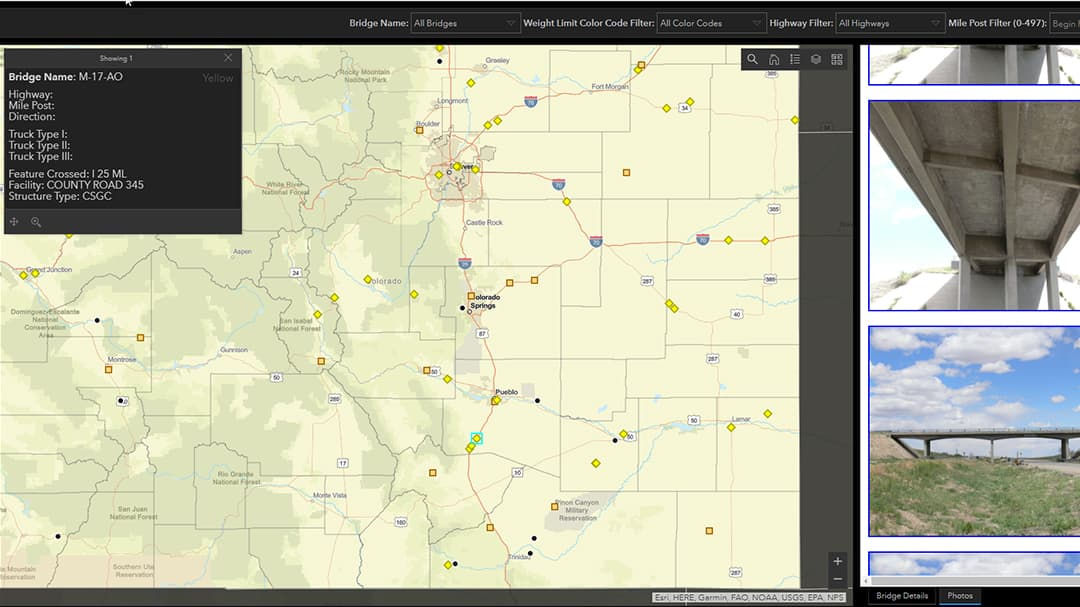The image size is (1080, 607).
Task: Click the Mile Post Filter input field
Action: point(1064,22)
